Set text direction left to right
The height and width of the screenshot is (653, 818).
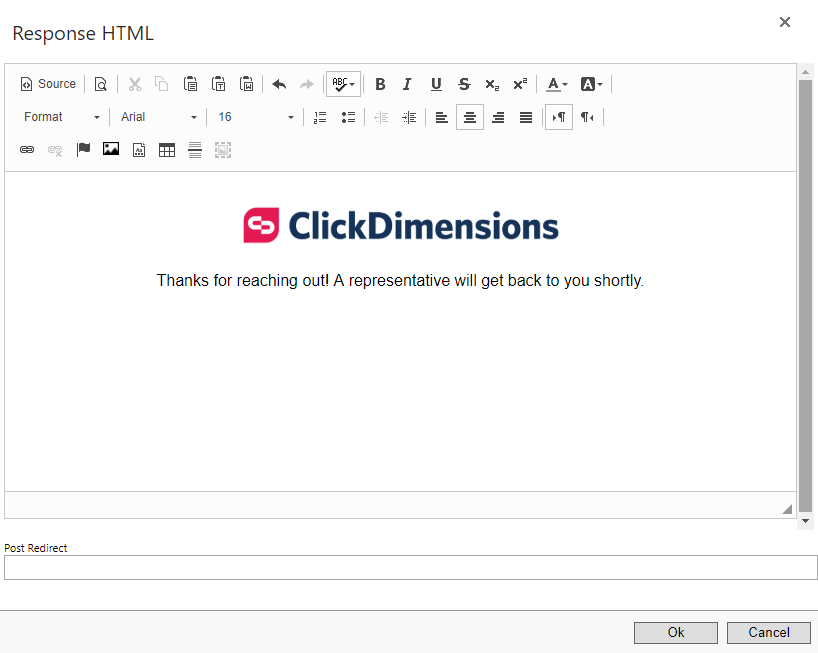click(x=559, y=117)
